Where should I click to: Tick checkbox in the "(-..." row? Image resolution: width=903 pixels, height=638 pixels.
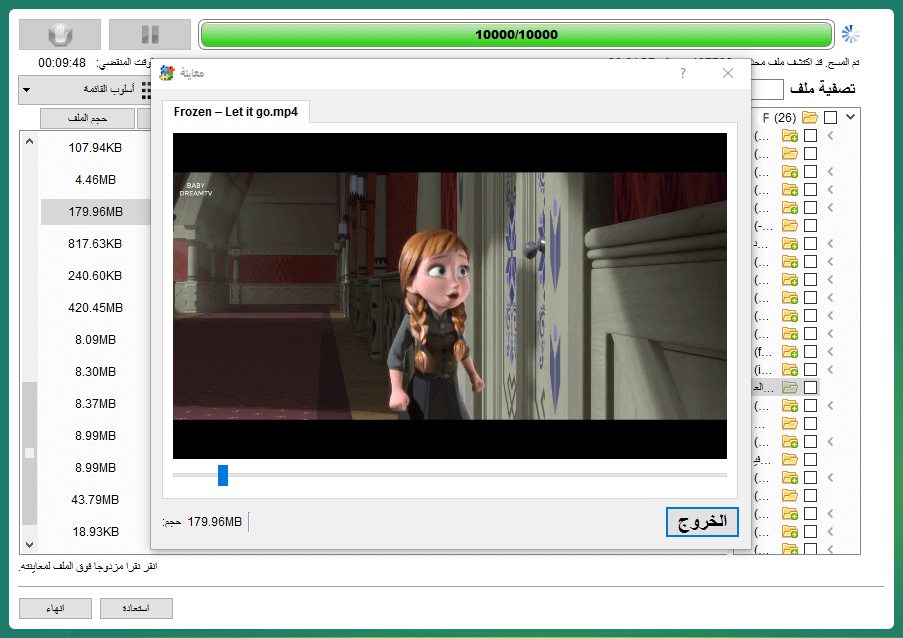tap(810, 226)
